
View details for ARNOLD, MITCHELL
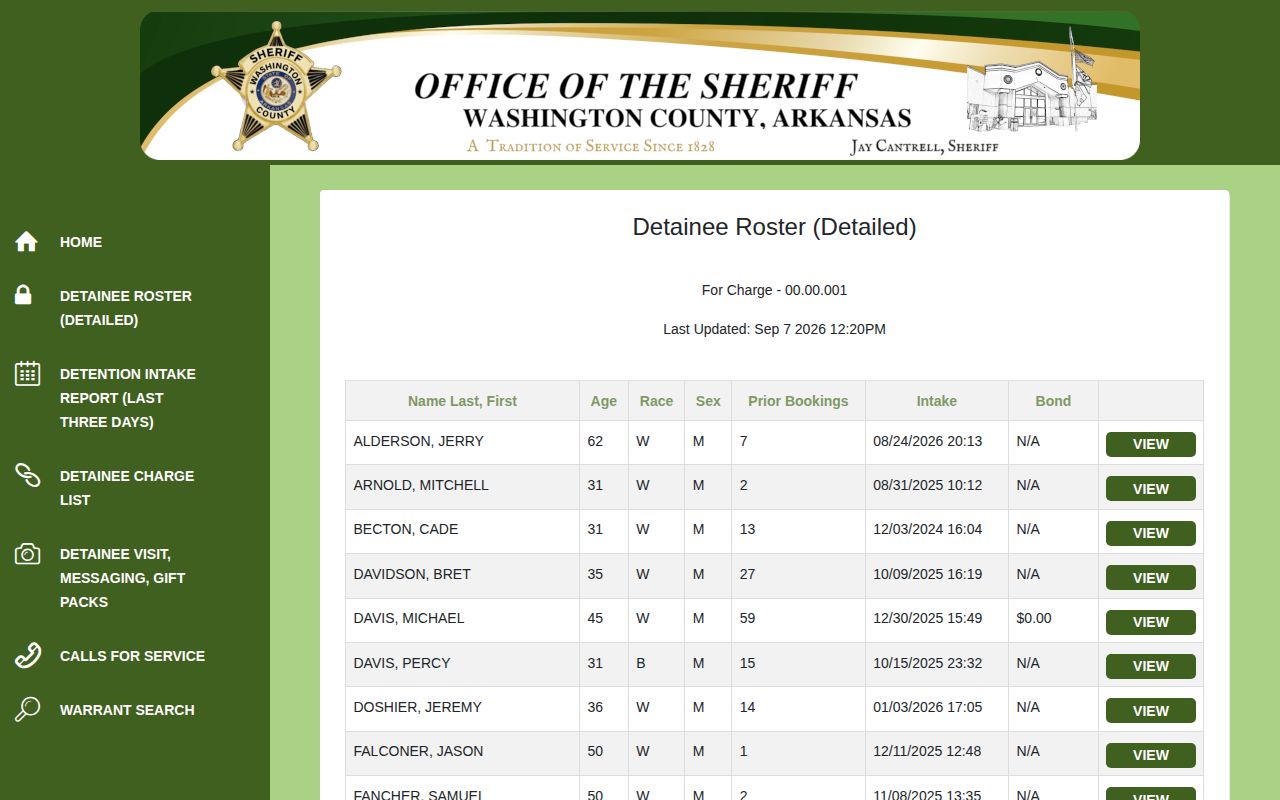pos(1150,489)
